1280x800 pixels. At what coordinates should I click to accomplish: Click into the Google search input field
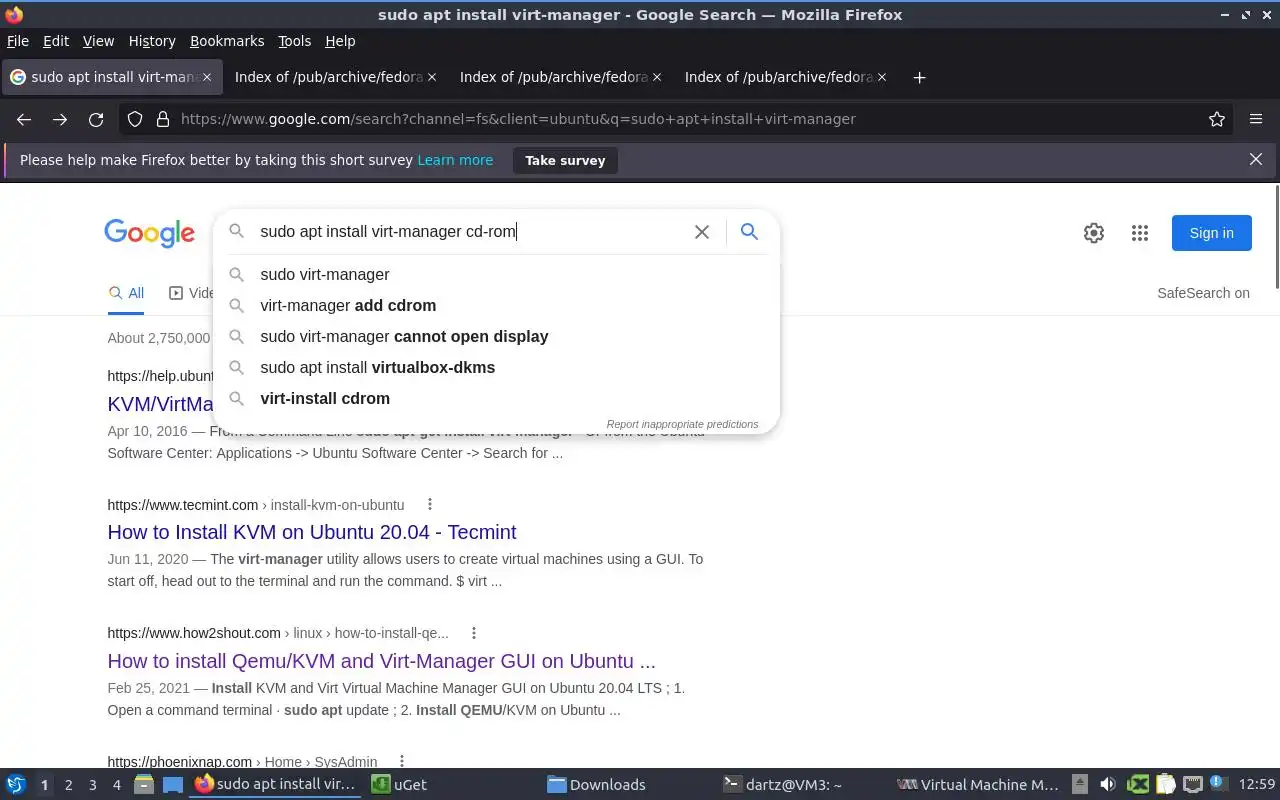470,232
